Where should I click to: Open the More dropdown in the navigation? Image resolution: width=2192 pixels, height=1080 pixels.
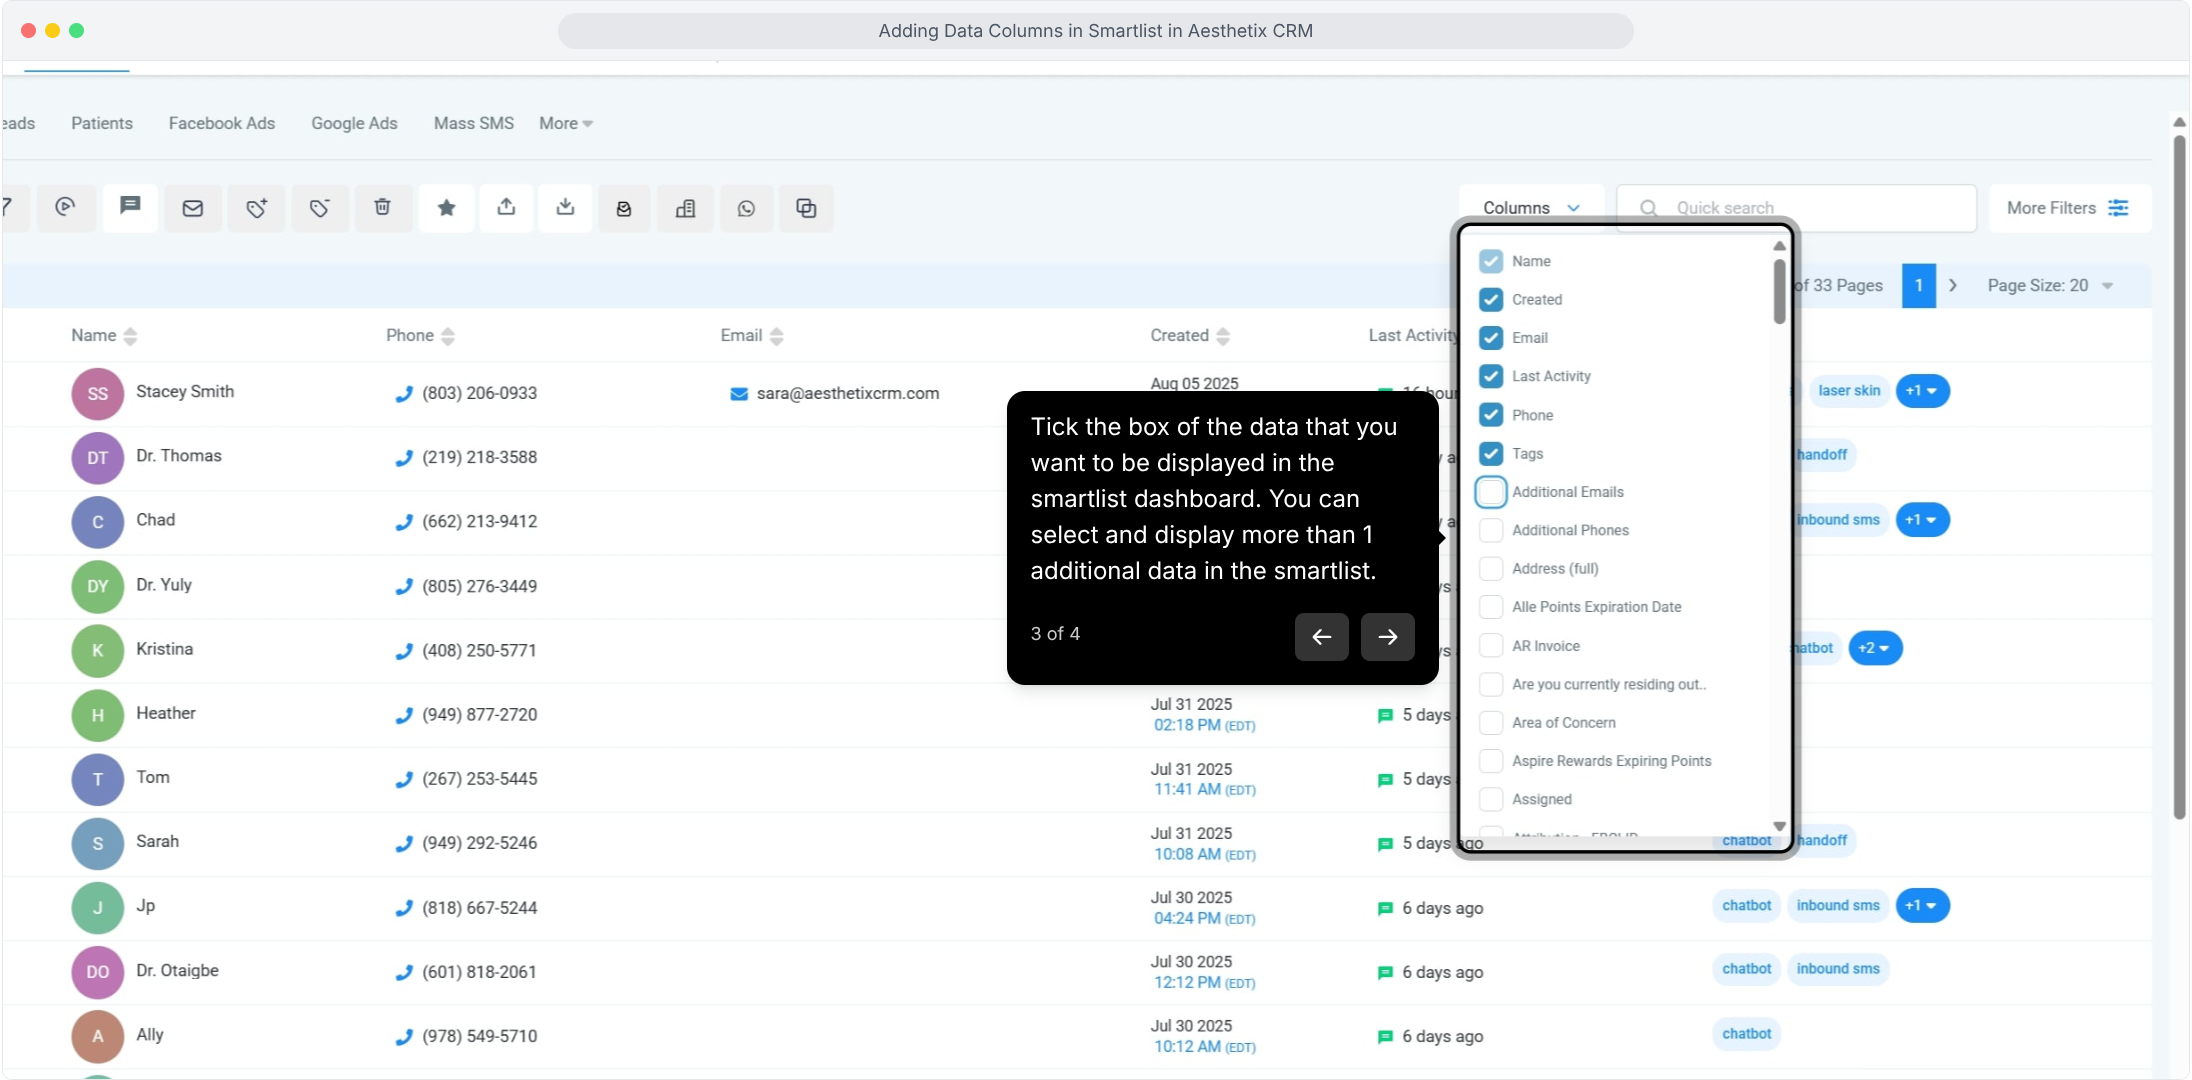[566, 123]
